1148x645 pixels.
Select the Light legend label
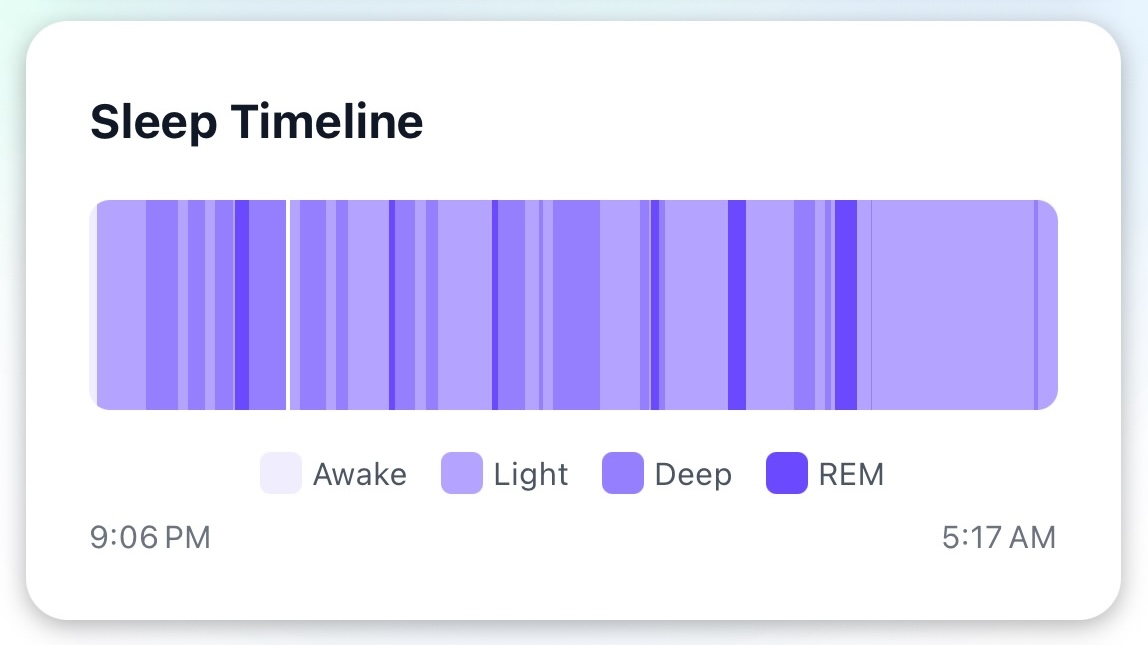tap(531, 474)
